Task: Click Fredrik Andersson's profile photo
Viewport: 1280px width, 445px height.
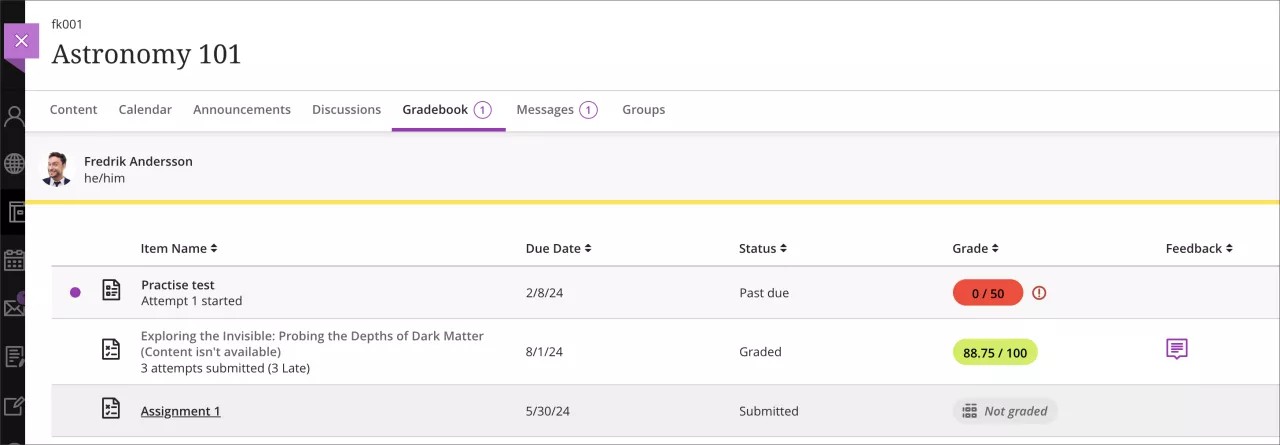Action: point(58,169)
